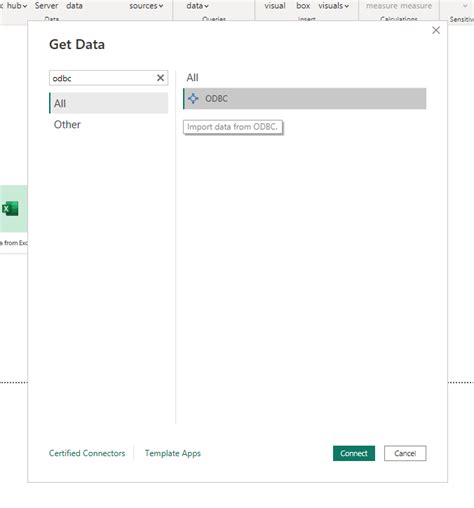Viewport: 474px width, 508px height.
Task: Click the 'Get Data' dialog title
Action: click(77, 44)
